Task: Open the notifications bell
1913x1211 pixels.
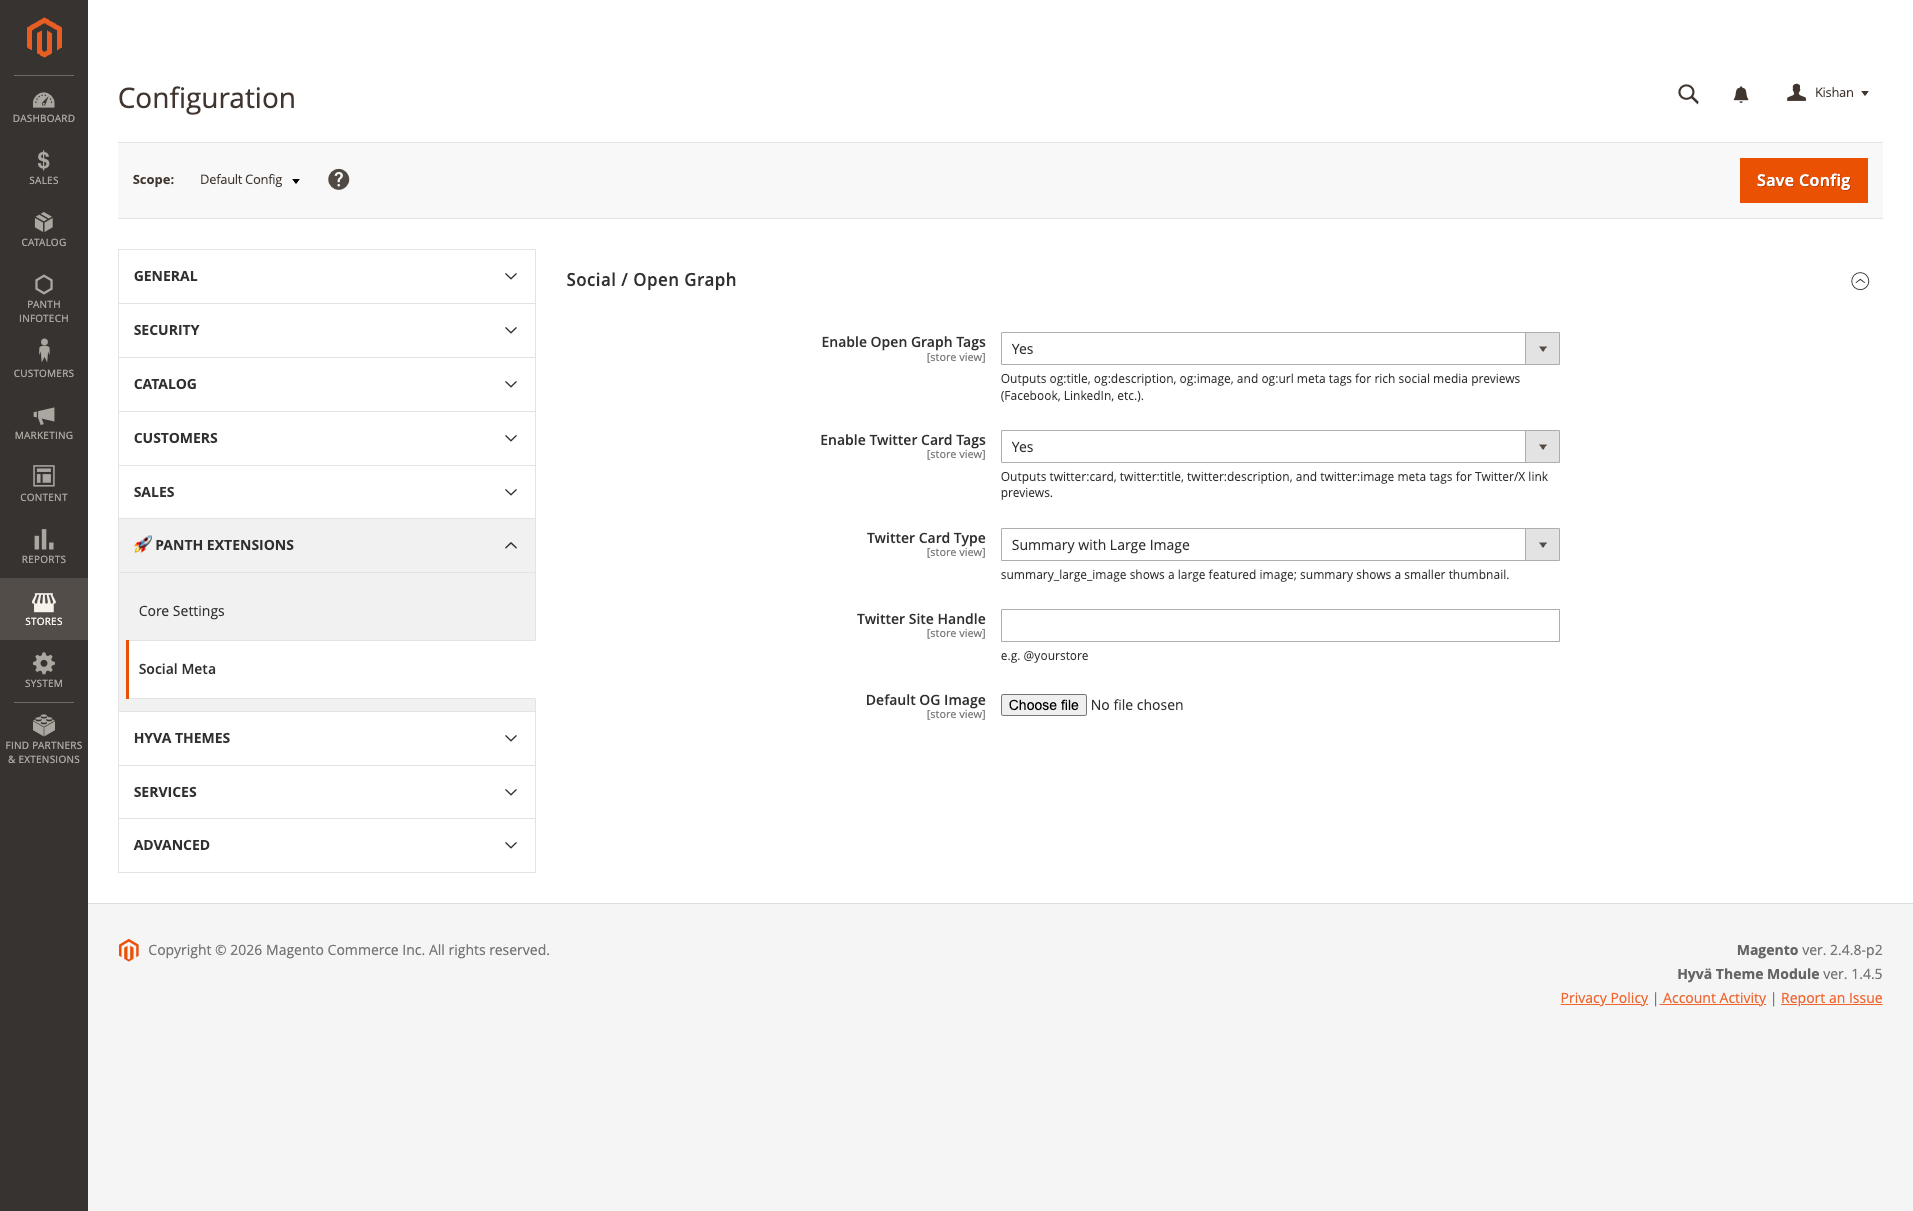Action: click(x=1741, y=93)
